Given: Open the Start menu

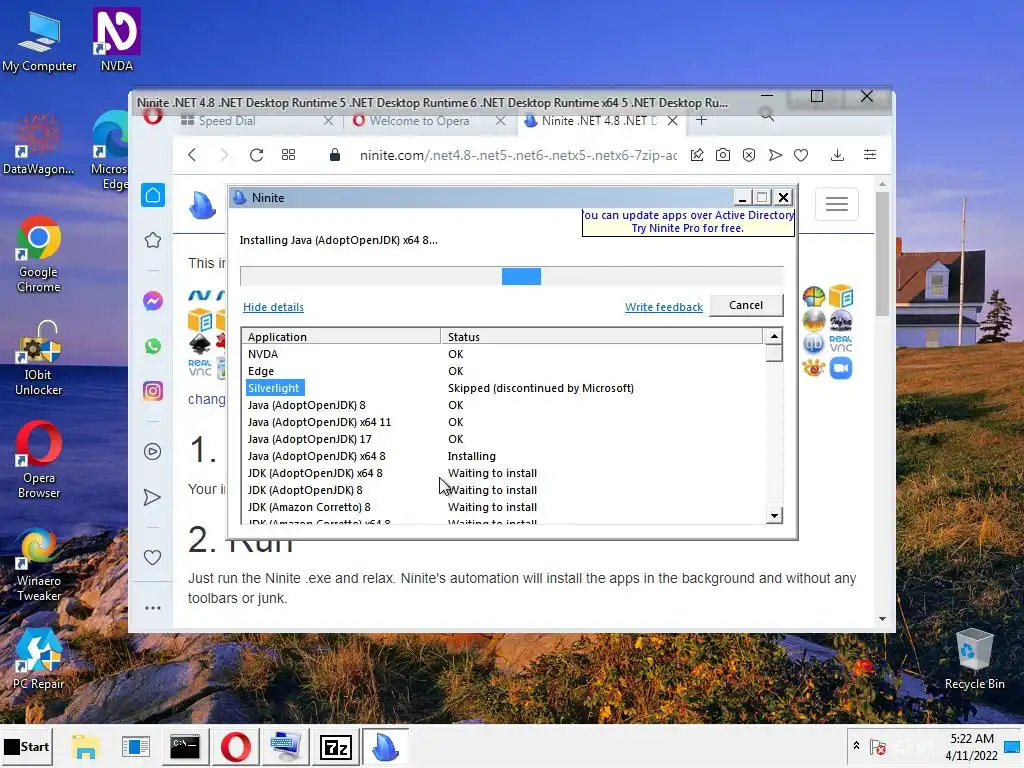Looking at the screenshot, I should click(x=27, y=746).
